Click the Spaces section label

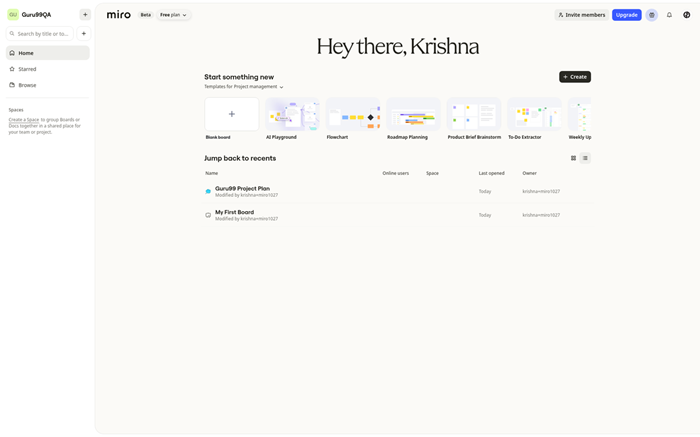pyautogui.click(x=16, y=110)
